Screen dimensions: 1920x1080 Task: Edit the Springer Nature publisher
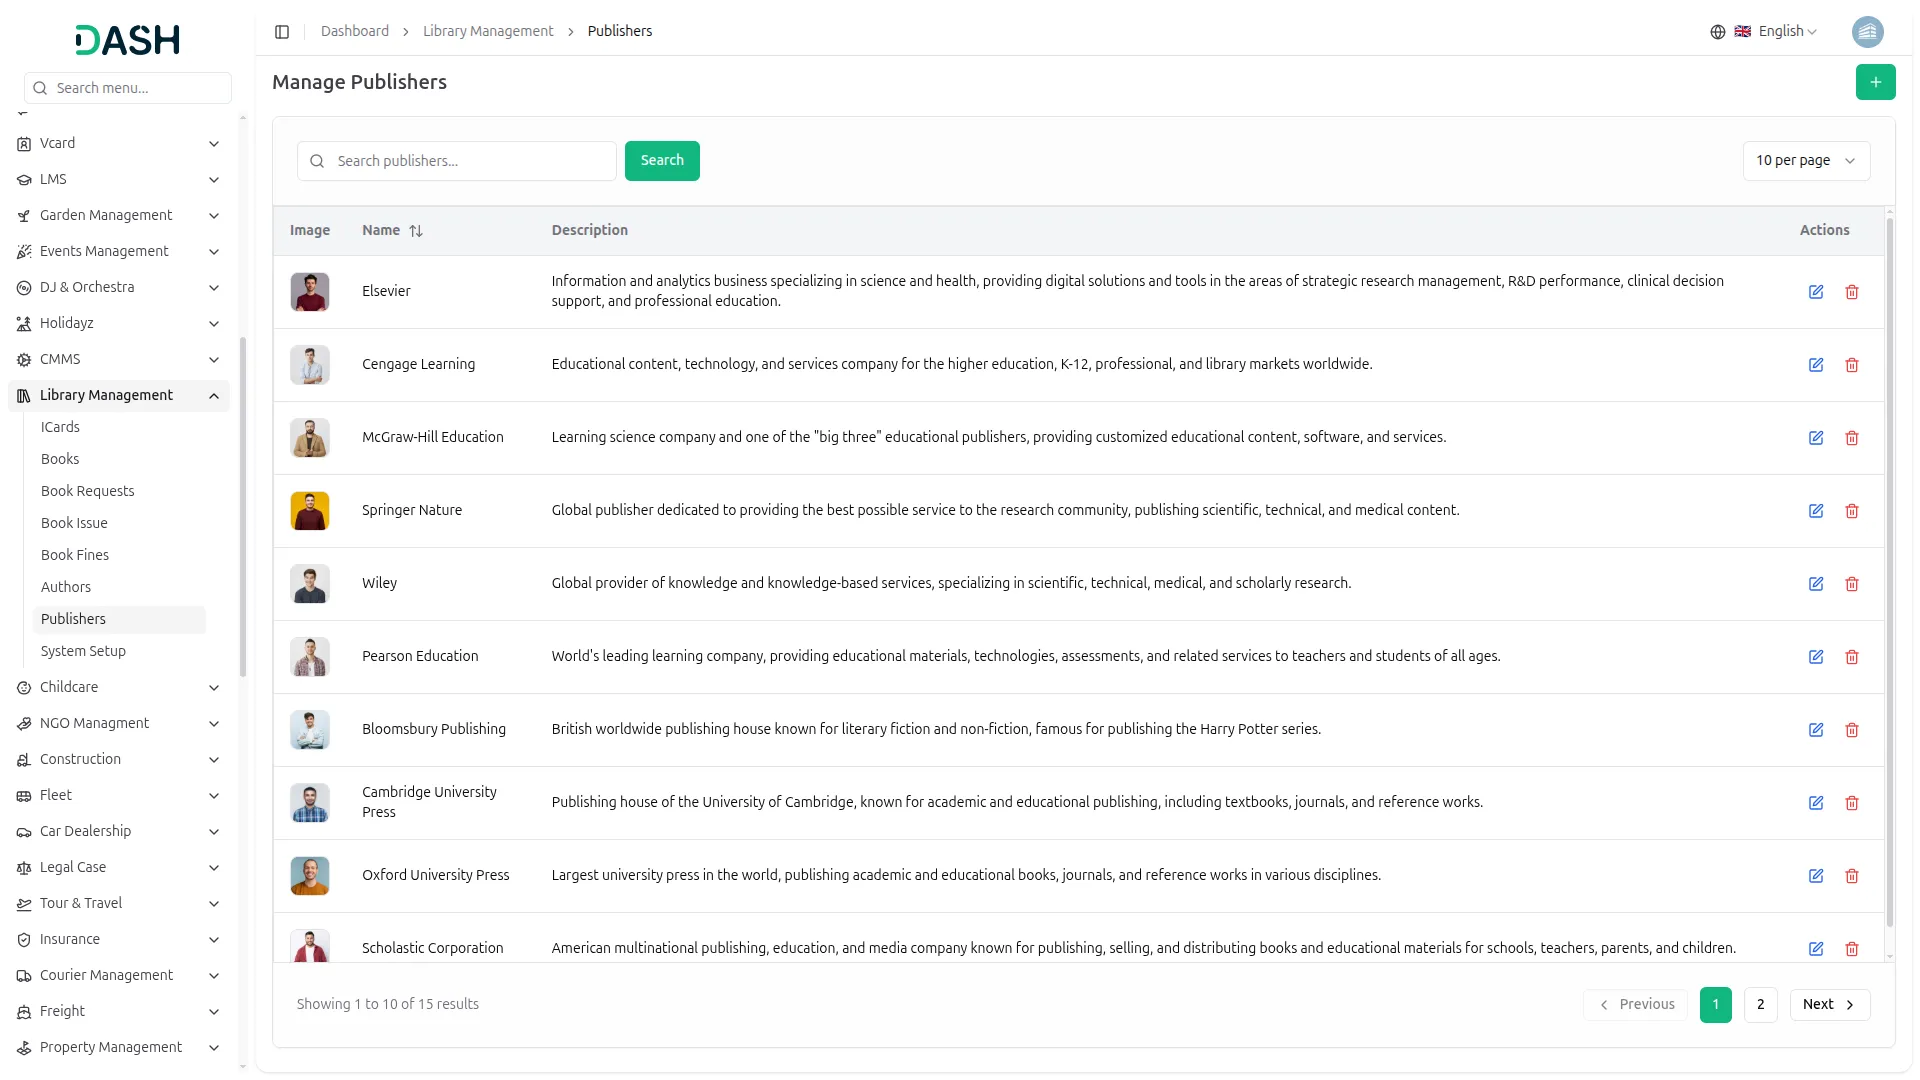pyautogui.click(x=1816, y=511)
